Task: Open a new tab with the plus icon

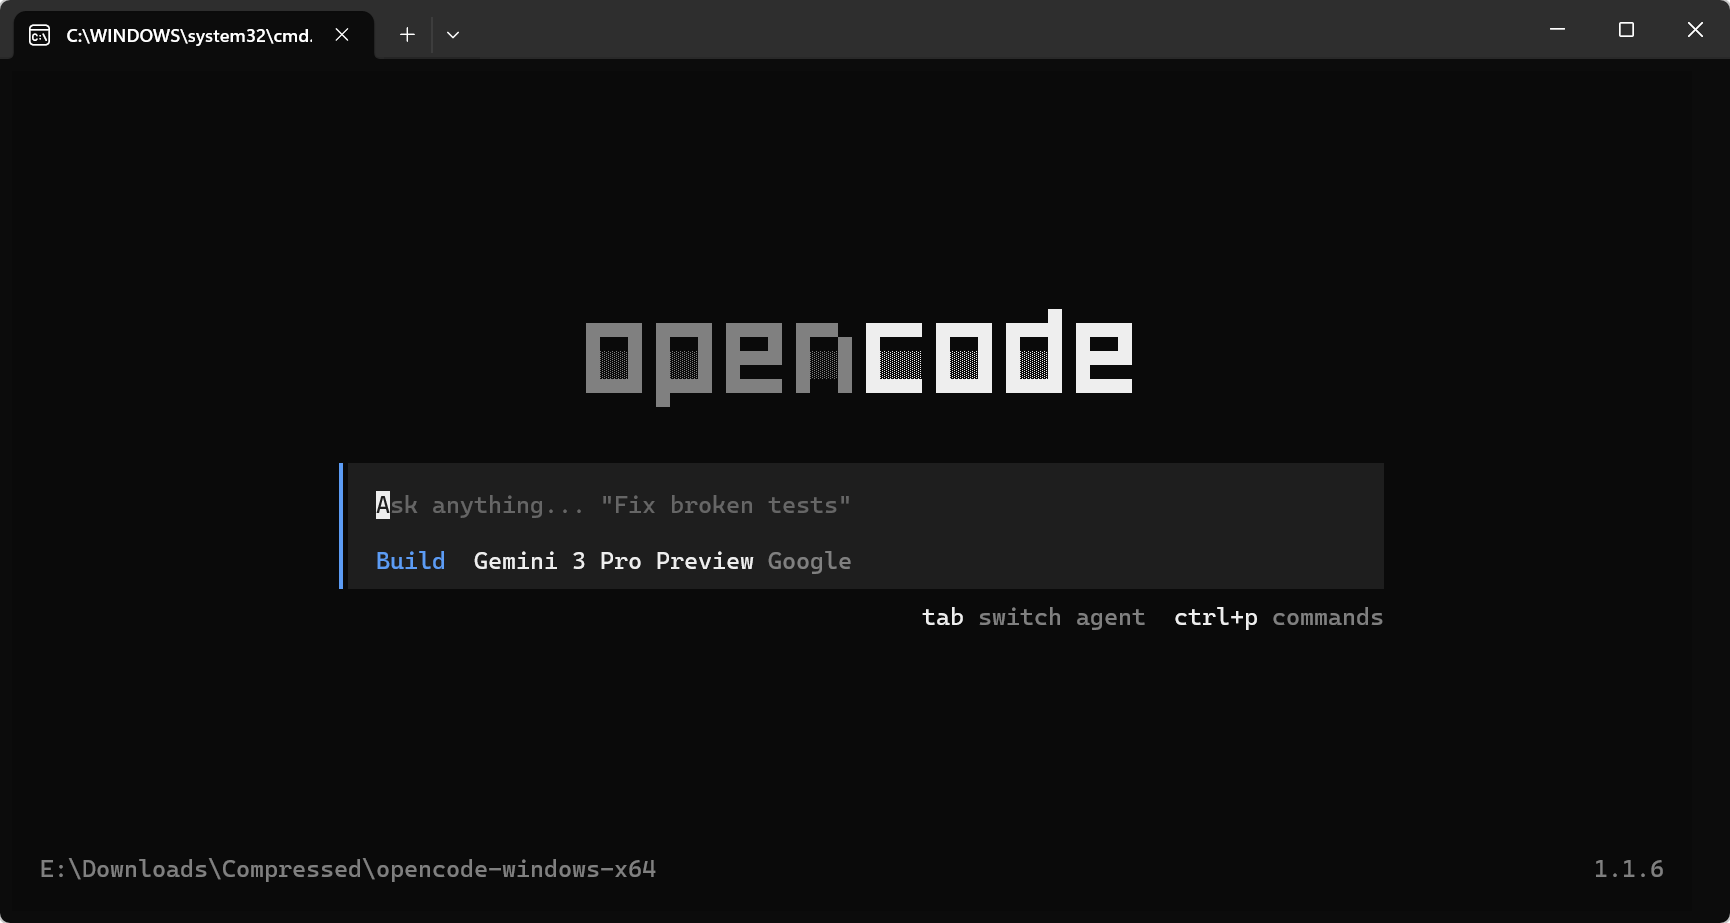Action: pyautogui.click(x=407, y=34)
